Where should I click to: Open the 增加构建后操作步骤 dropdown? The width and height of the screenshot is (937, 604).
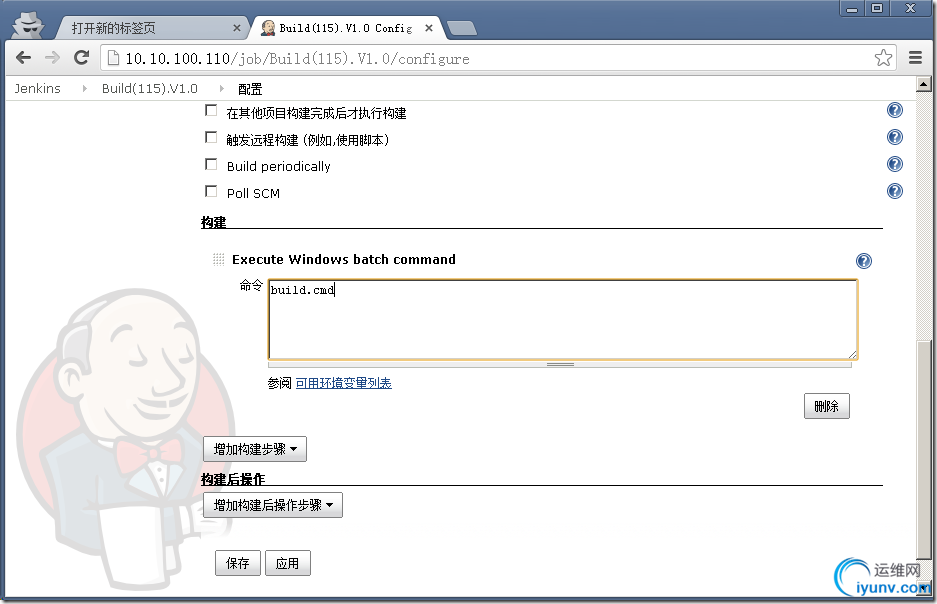pyautogui.click(x=273, y=505)
